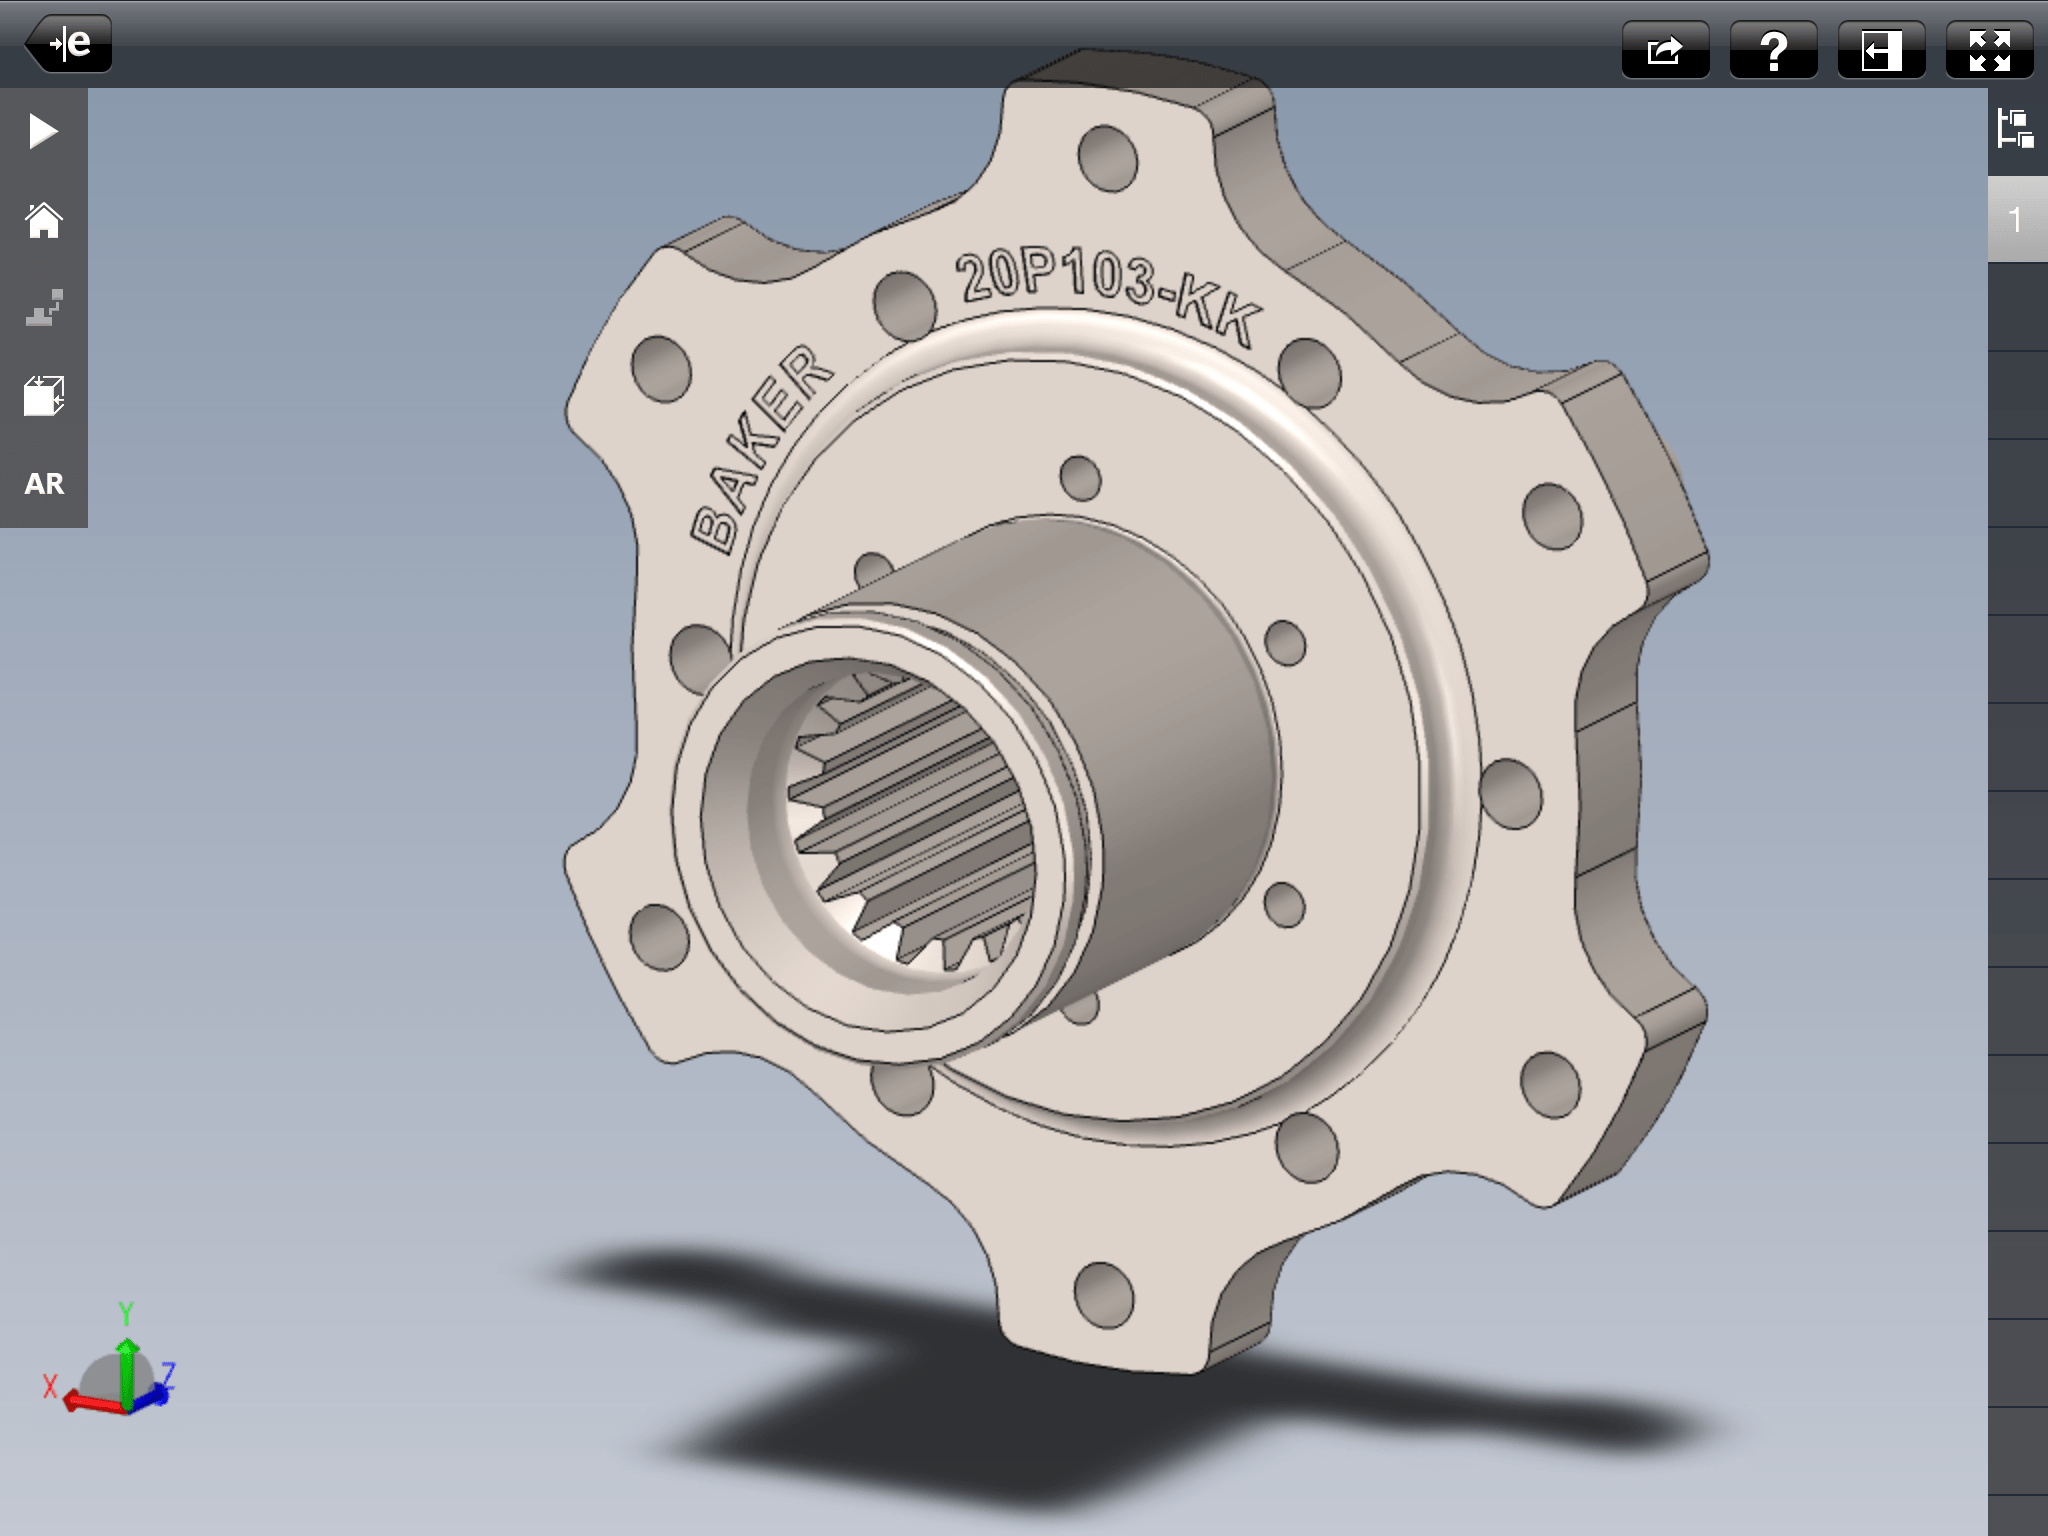Reset to the Home view

(x=43, y=220)
